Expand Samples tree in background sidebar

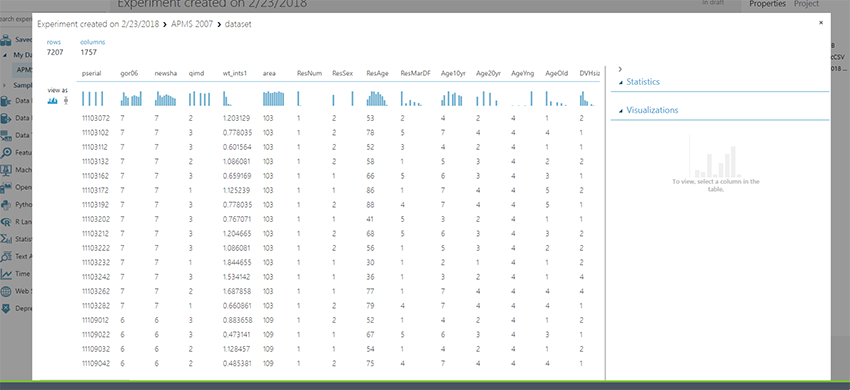pos(5,86)
